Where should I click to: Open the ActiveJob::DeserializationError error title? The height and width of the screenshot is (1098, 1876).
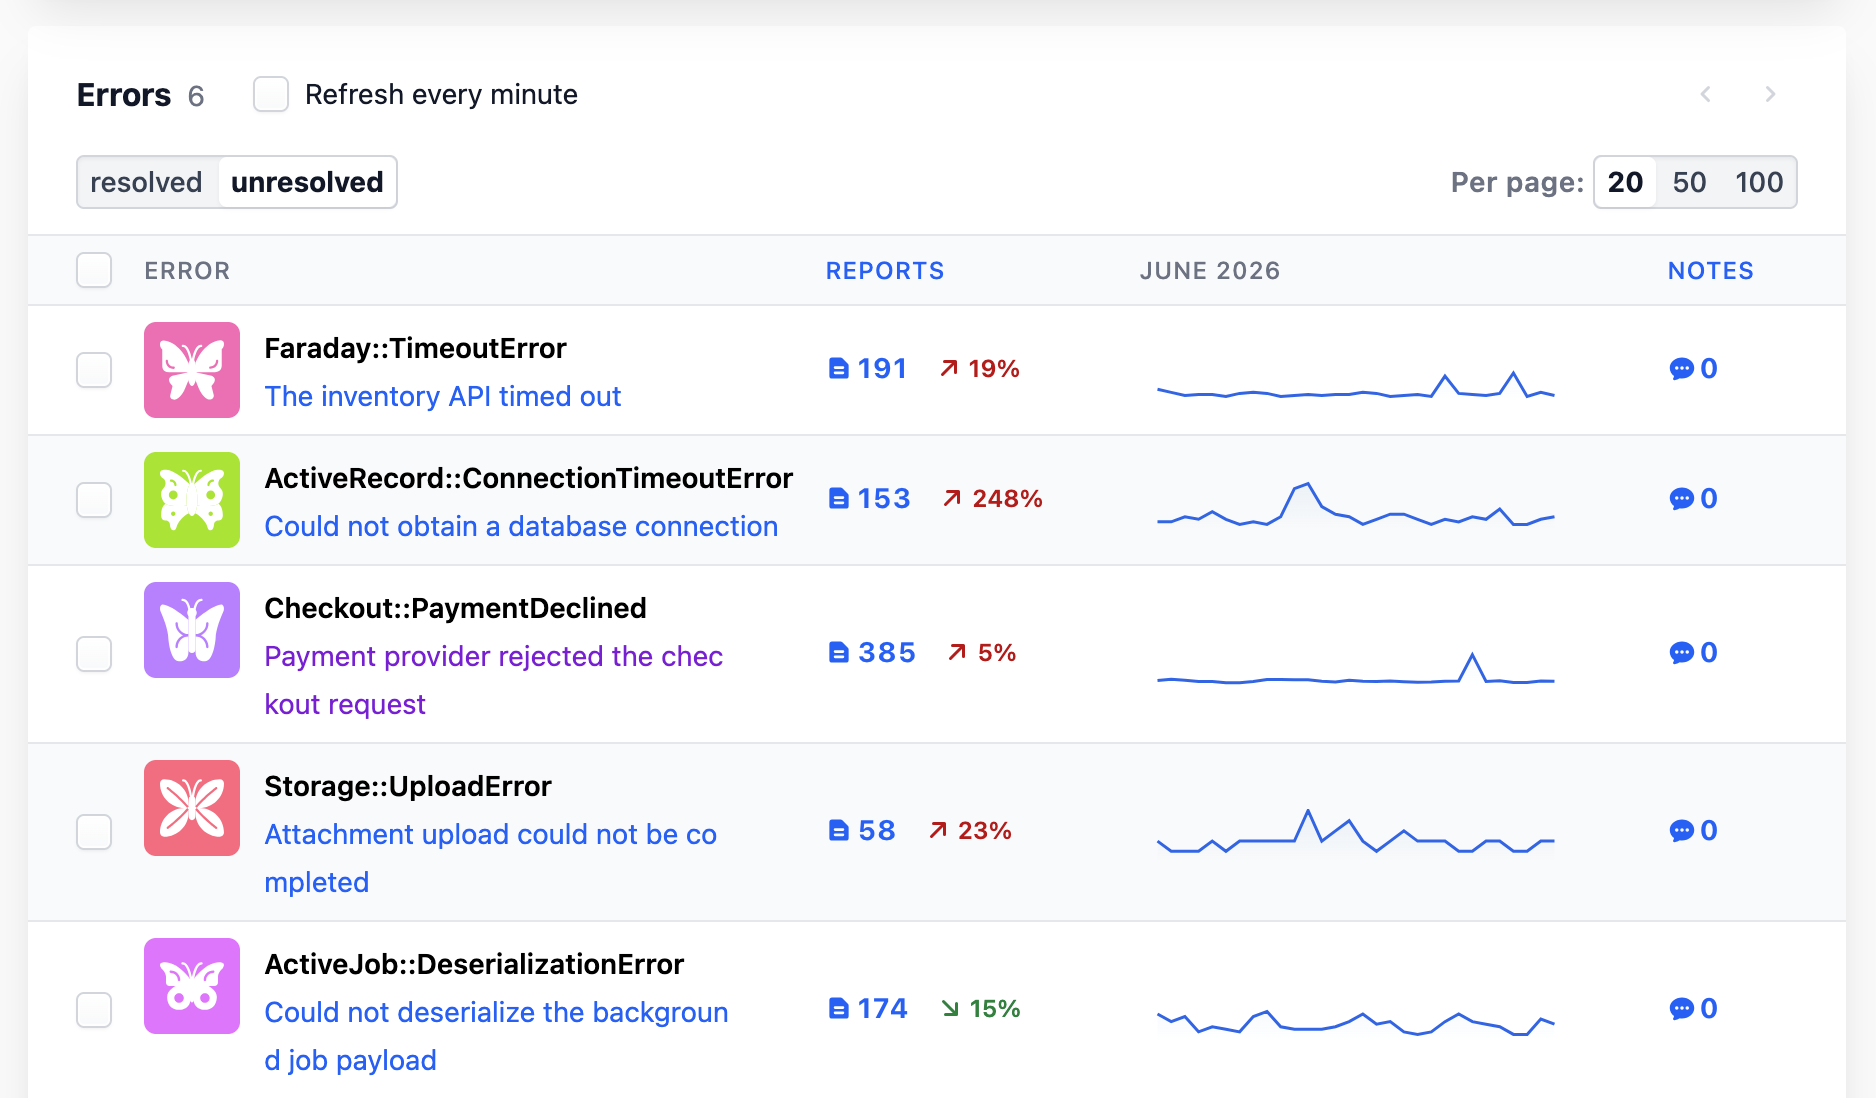(474, 964)
